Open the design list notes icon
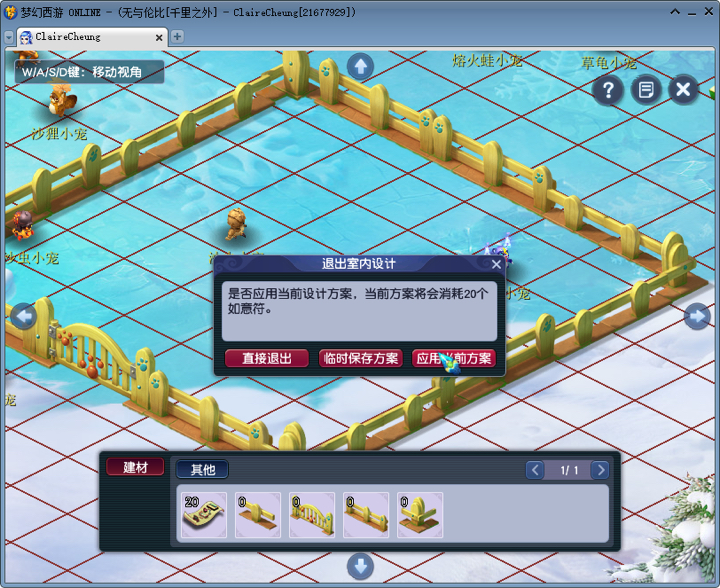This screenshot has height=588, width=720. pyautogui.click(x=646, y=90)
